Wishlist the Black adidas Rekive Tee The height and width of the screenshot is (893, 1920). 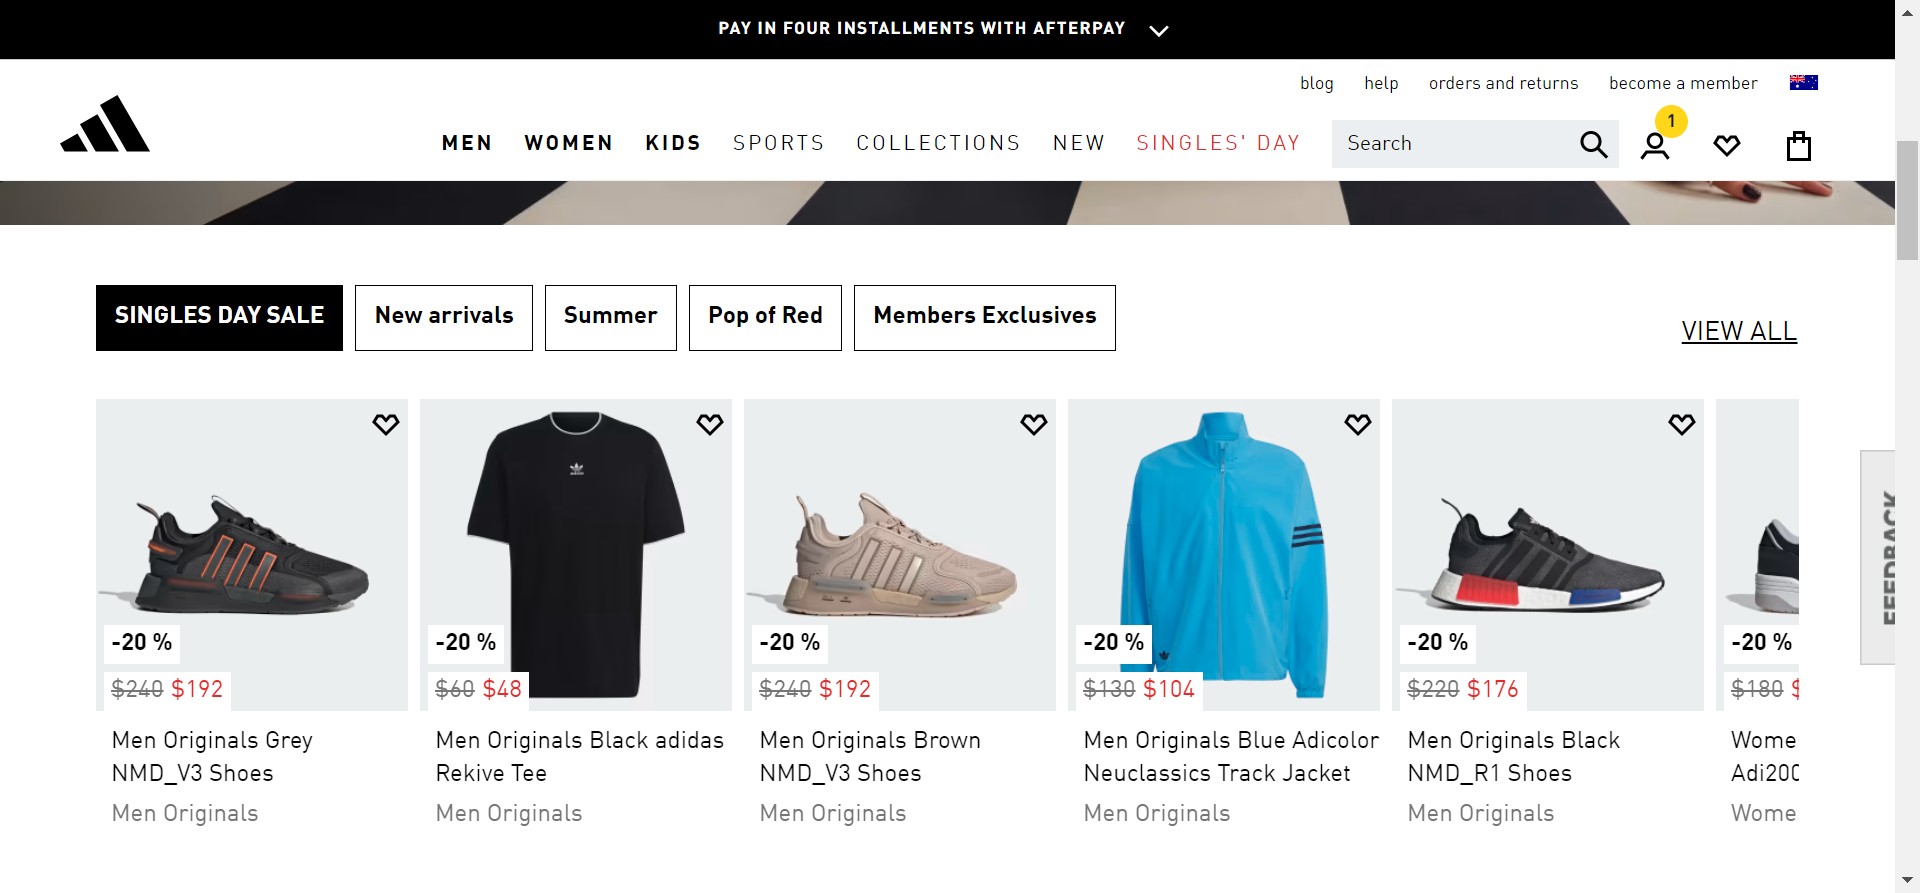click(710, 424)
